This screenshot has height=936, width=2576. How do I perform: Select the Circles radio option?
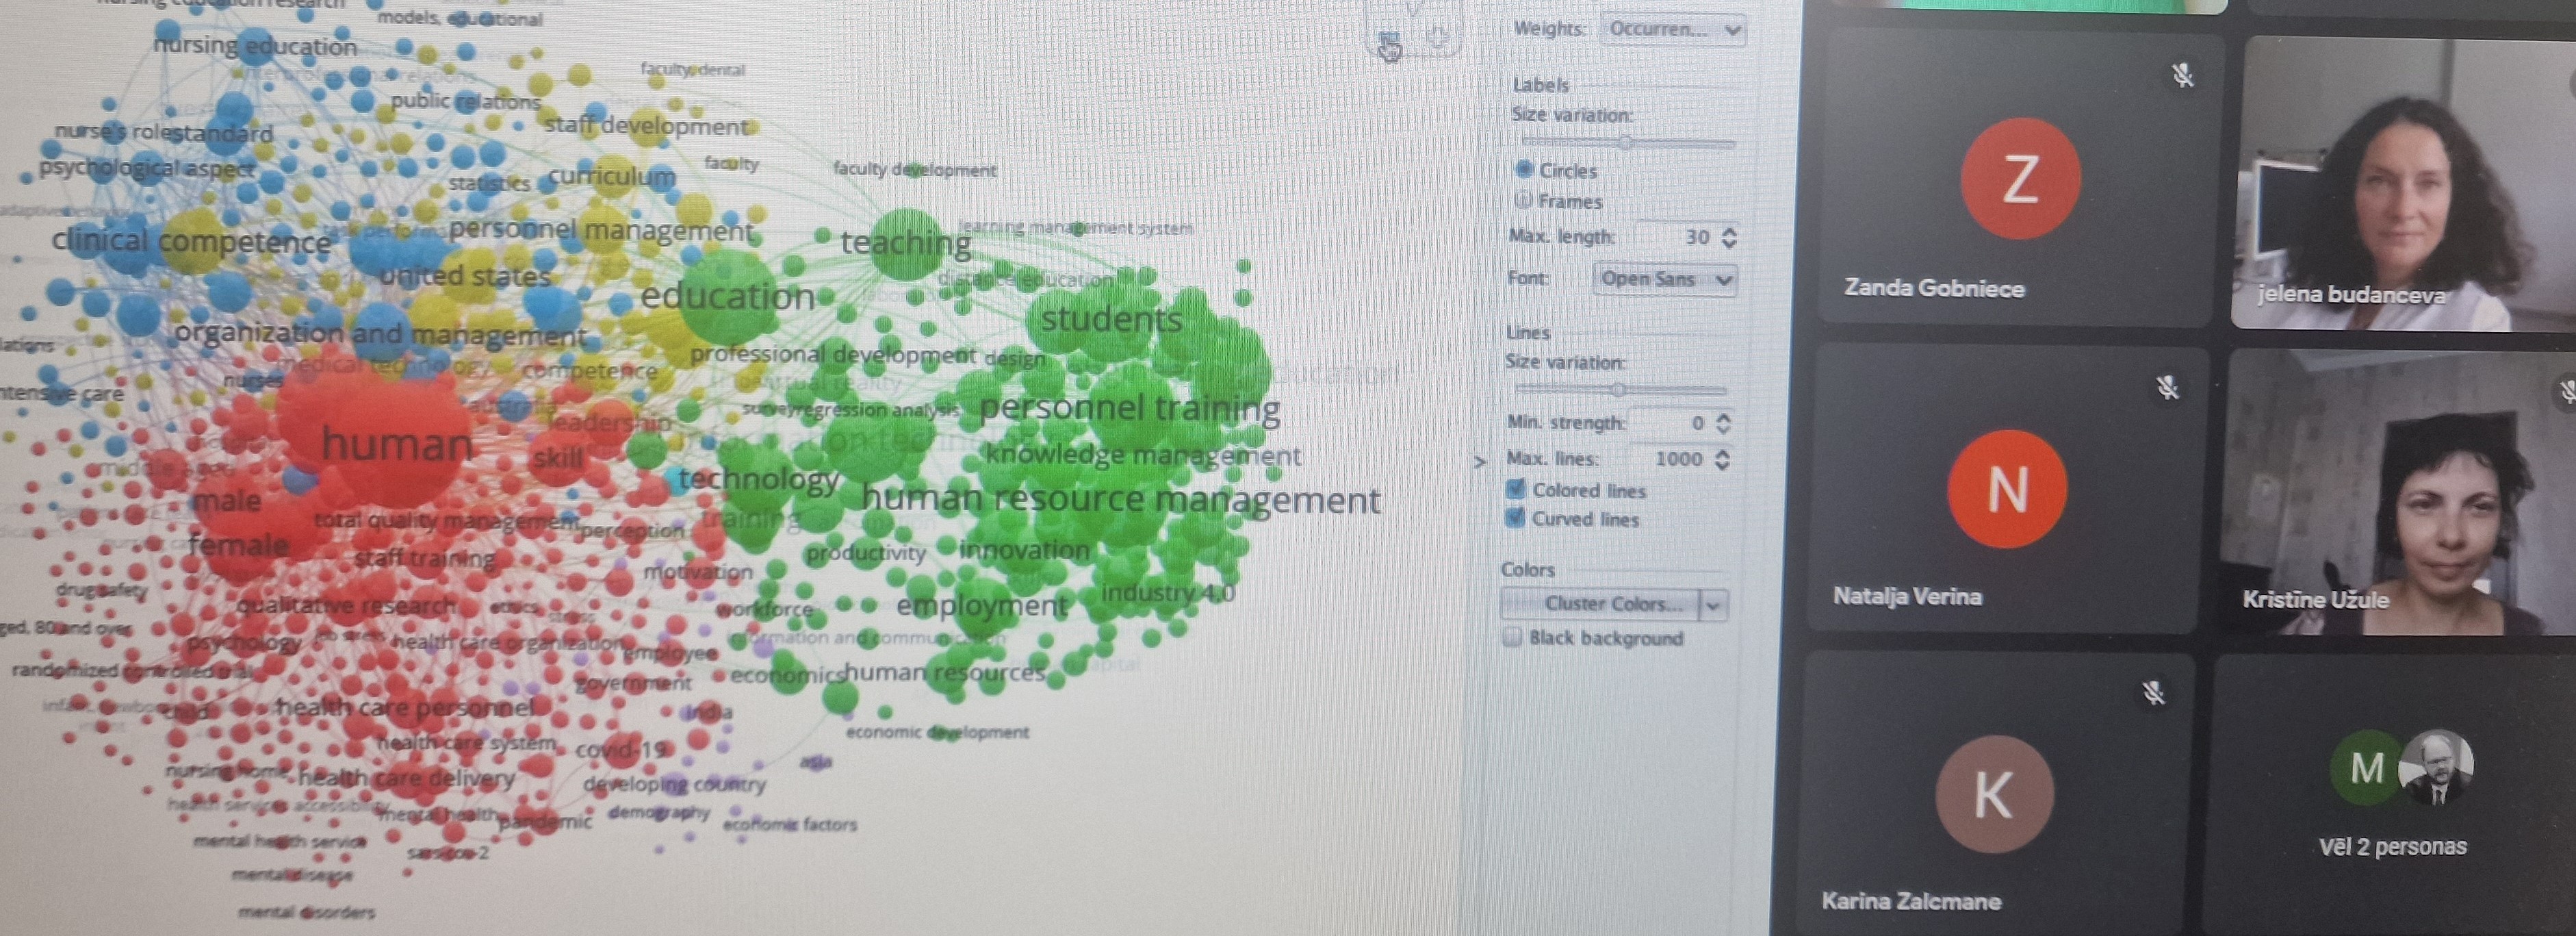tap(1524, 169)
